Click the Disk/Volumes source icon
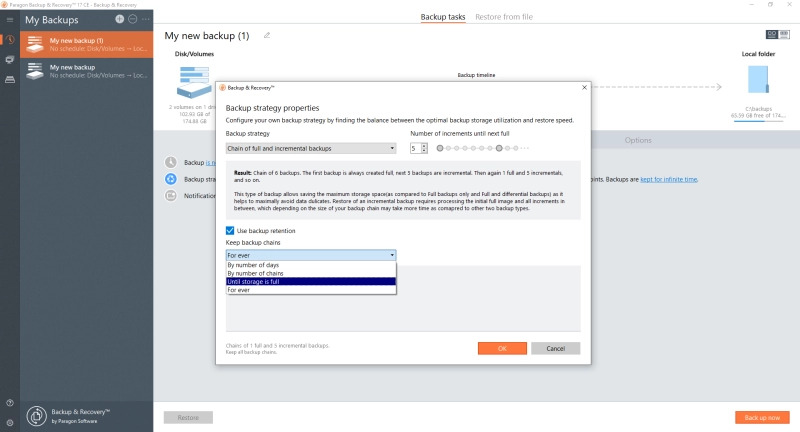 194,82
